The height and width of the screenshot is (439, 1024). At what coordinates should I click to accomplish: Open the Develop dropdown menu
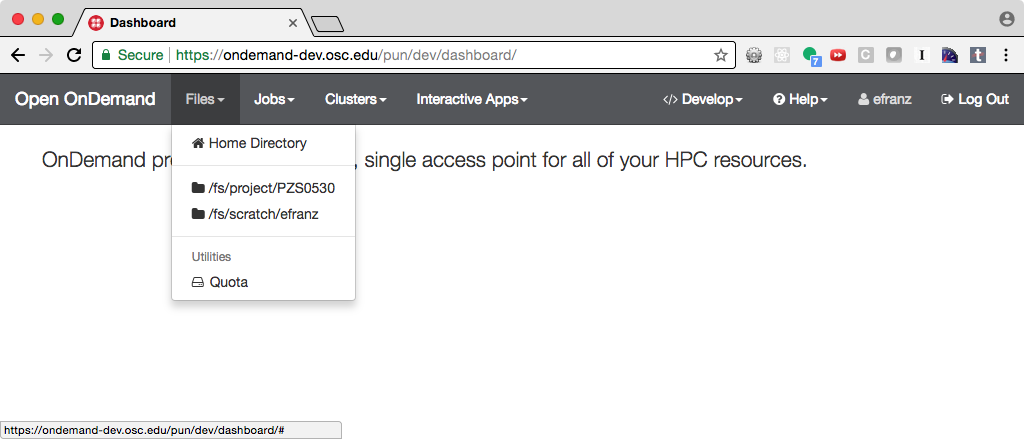pyautogui.click(x=703, y=99)
